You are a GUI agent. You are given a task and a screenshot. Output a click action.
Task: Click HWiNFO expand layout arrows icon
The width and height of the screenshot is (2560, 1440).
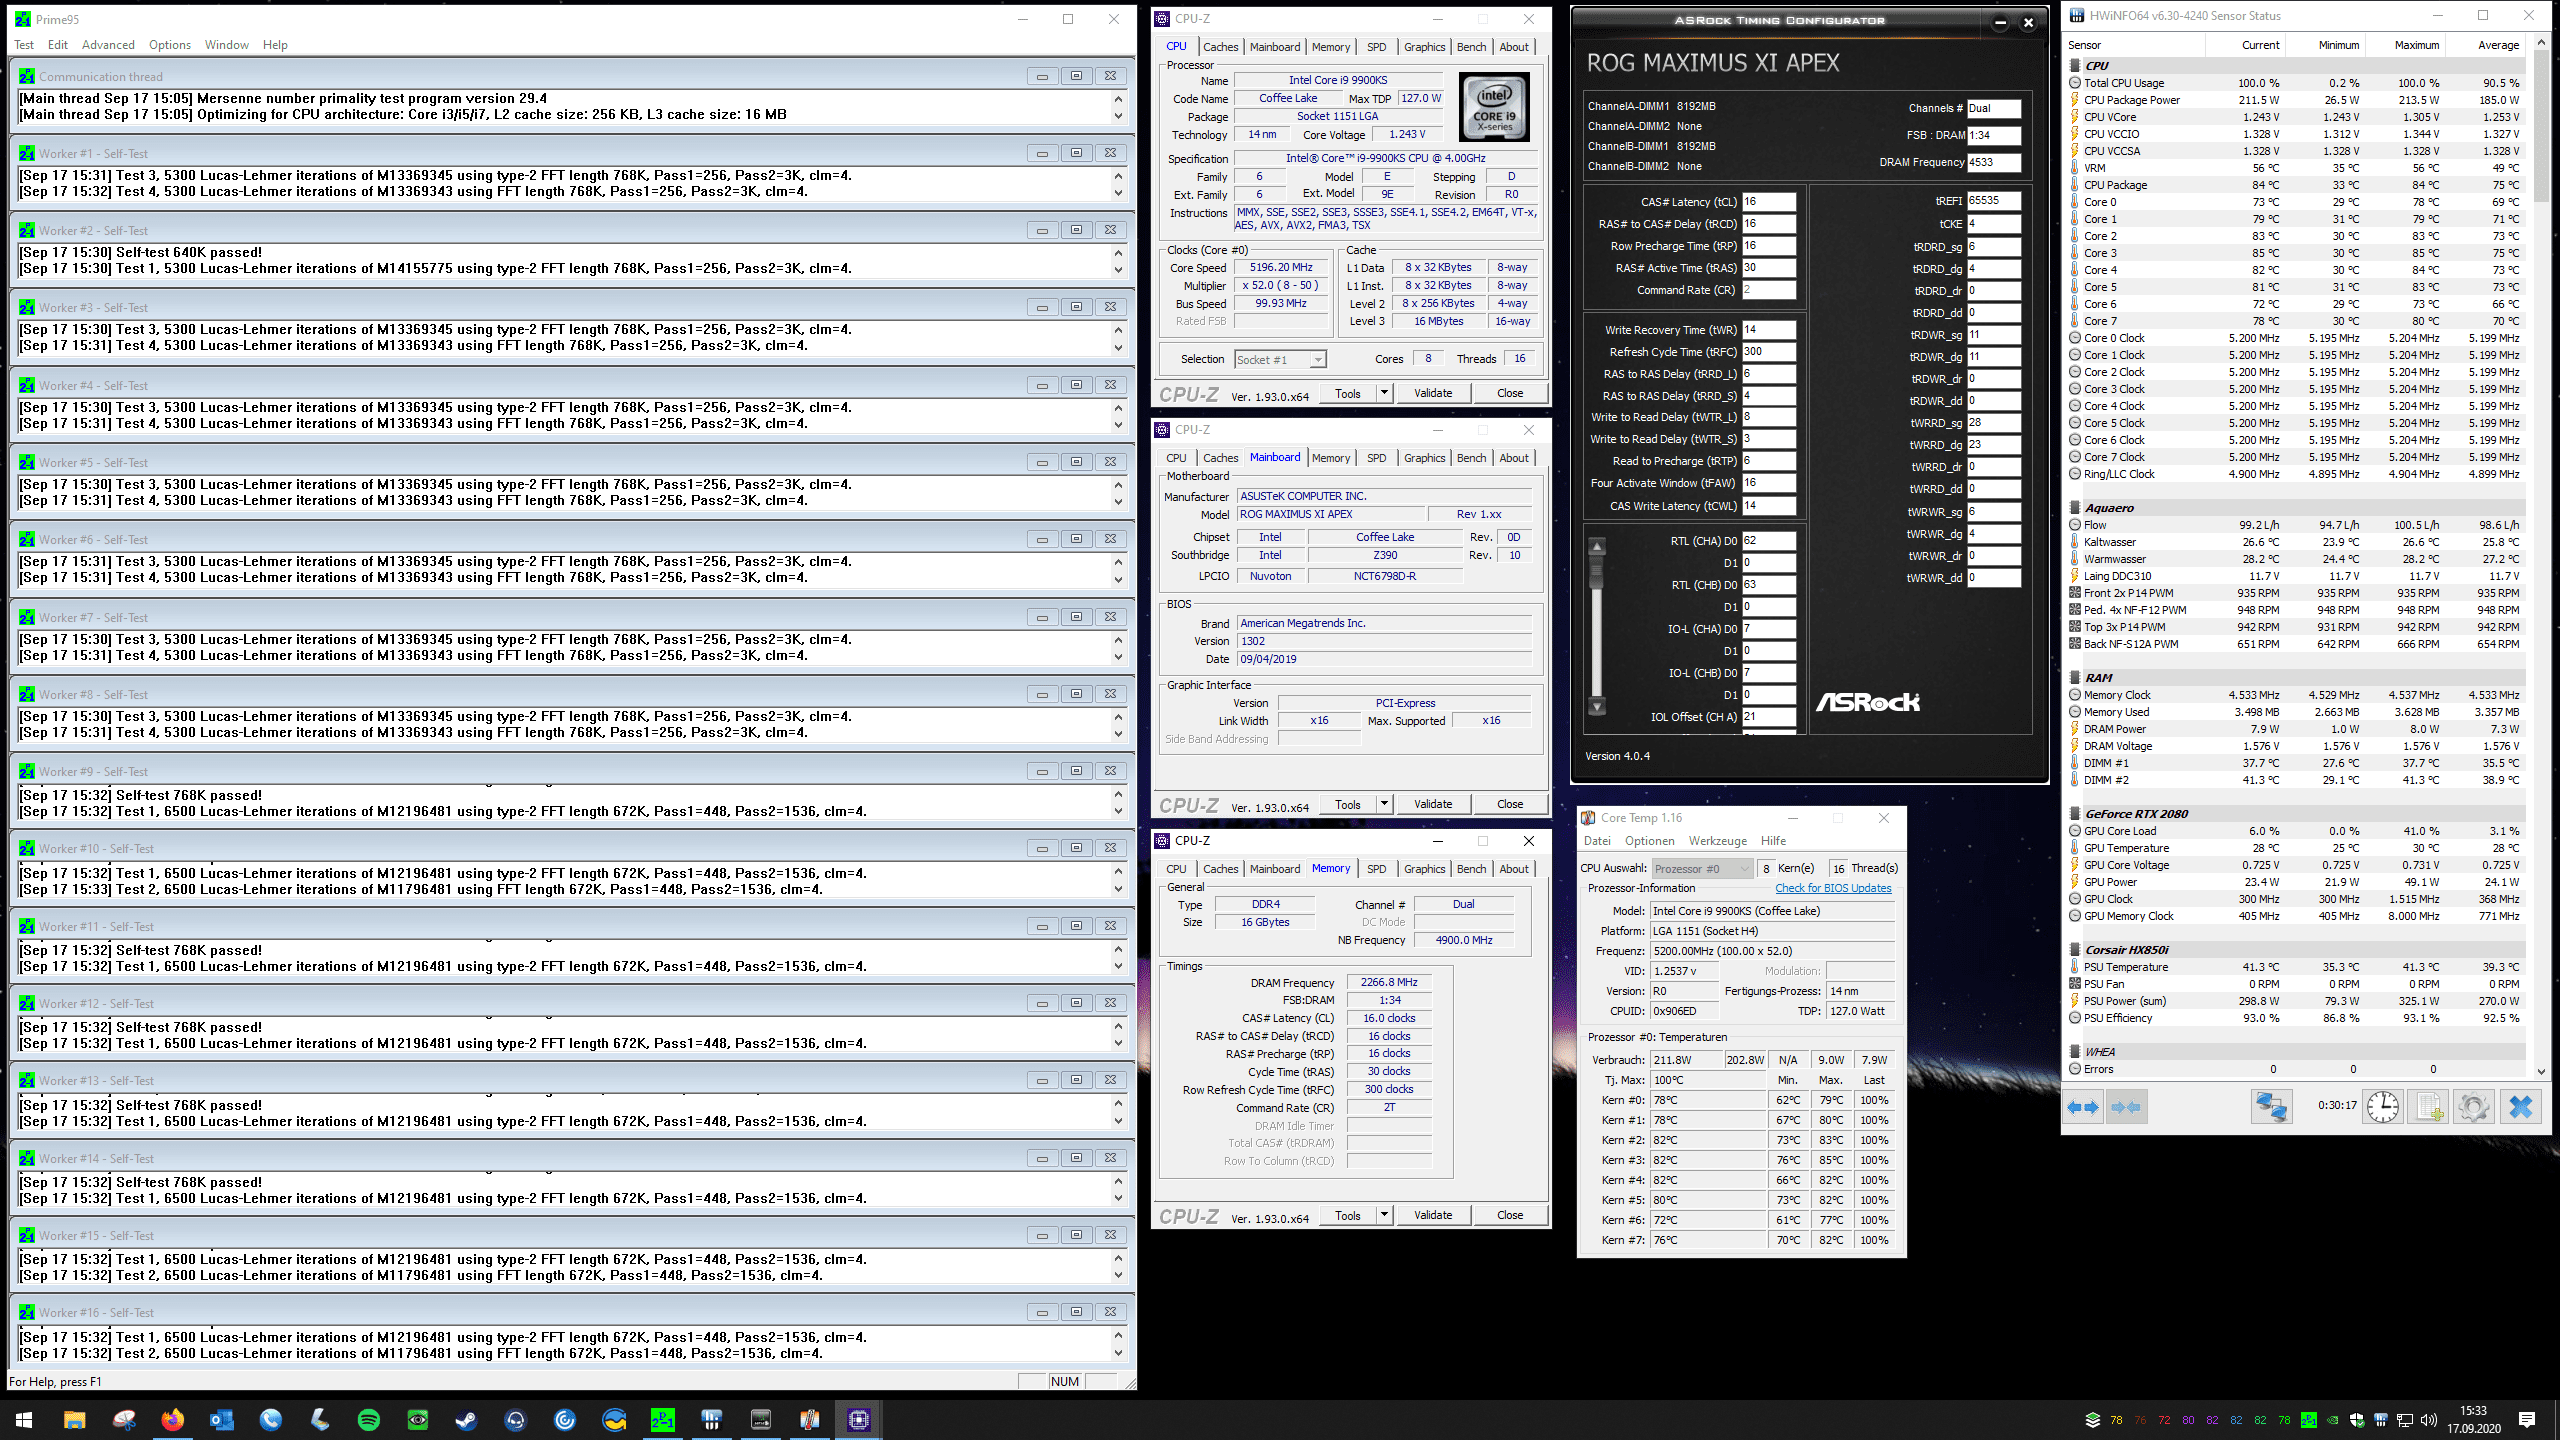[x=2083, y=1107]
